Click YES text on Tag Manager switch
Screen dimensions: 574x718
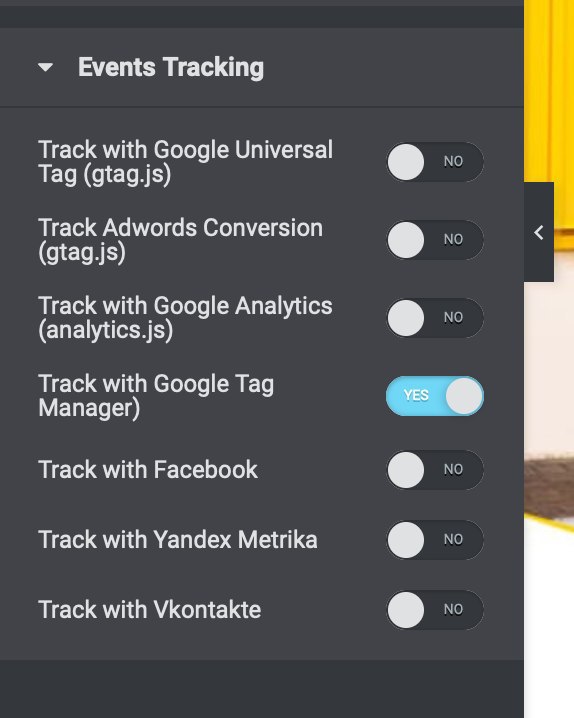(416, 395)
